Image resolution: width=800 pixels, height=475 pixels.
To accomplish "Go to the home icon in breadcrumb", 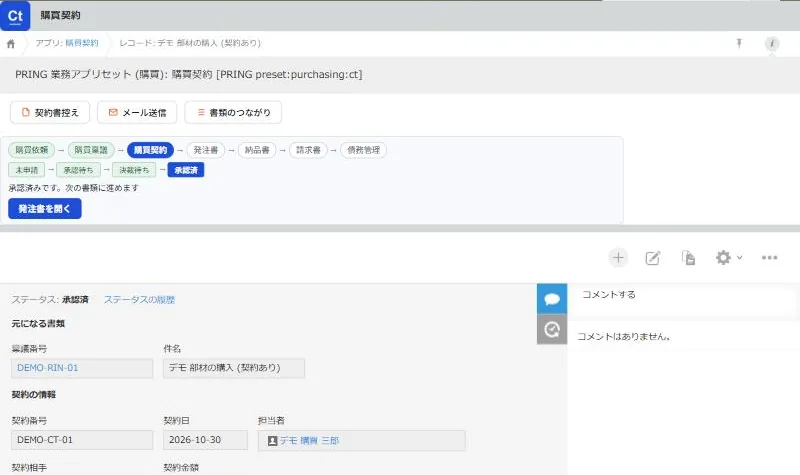I will tap(11, 44).
